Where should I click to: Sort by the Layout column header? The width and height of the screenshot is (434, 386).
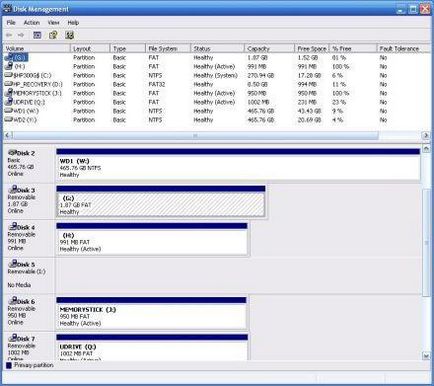pyautogui.click(x=90, y=49)
